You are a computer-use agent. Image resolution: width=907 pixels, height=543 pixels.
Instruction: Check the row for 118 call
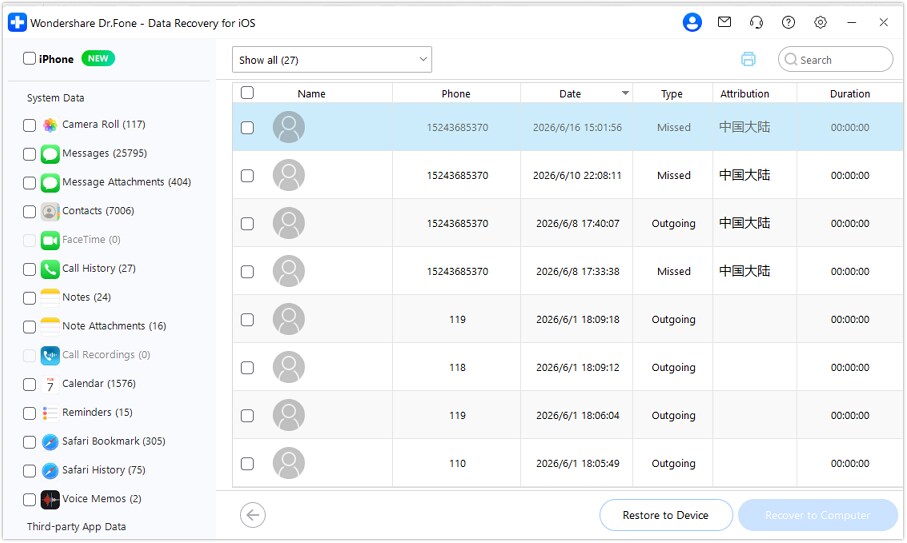247,367
